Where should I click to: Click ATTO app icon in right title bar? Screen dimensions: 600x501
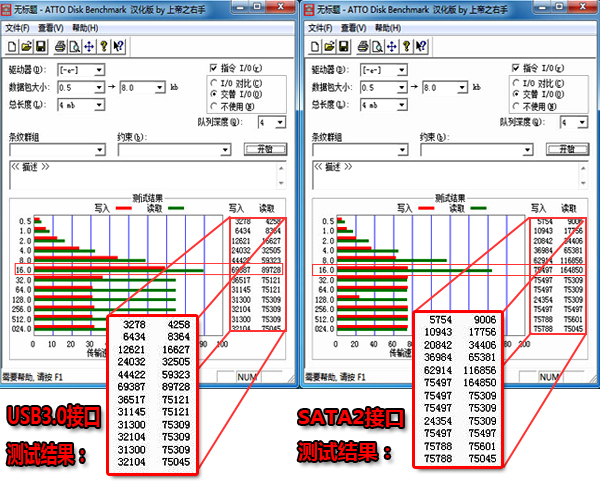[x=309, y=9]
